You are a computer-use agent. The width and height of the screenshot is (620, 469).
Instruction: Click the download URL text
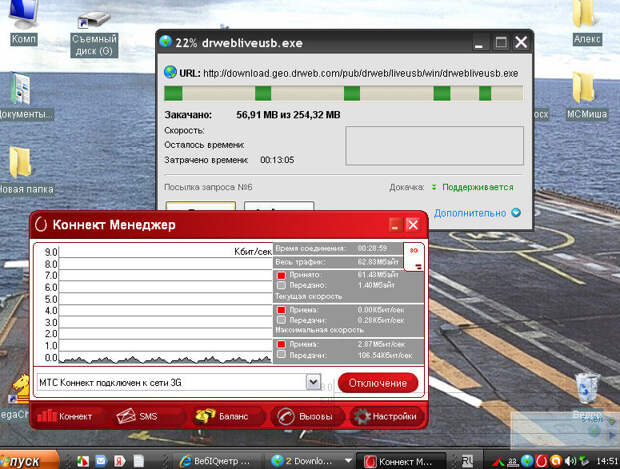pyautogui.click(x=361, y=73)
